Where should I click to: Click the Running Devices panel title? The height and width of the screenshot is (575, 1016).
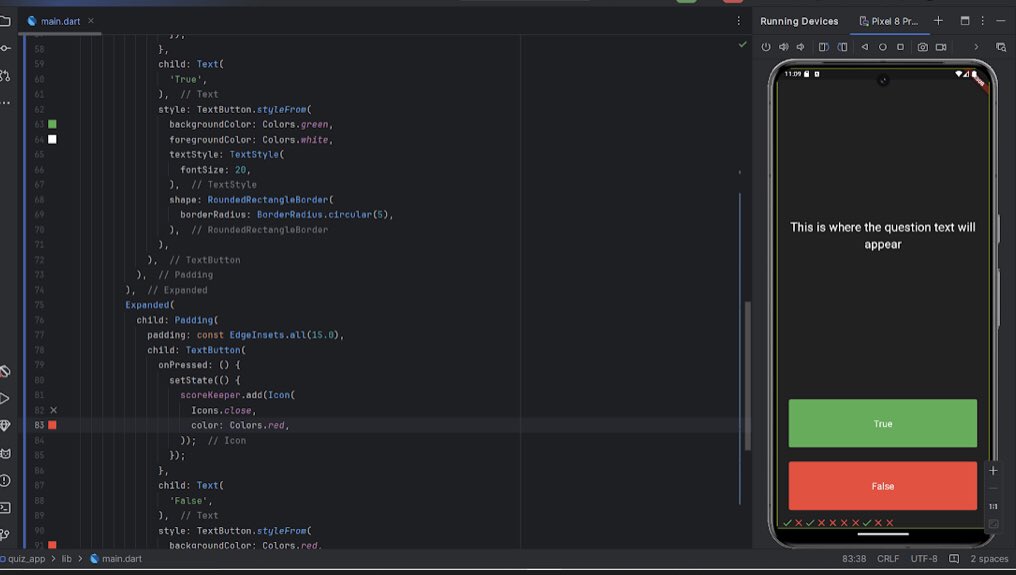[x=799, y=21]
